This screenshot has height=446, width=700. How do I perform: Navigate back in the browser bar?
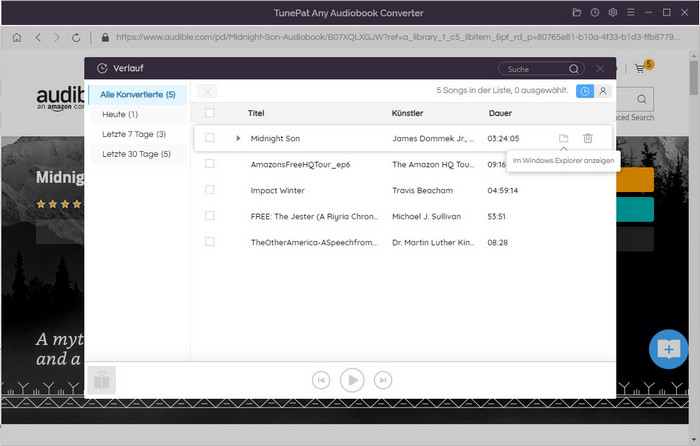coord(38,38)
